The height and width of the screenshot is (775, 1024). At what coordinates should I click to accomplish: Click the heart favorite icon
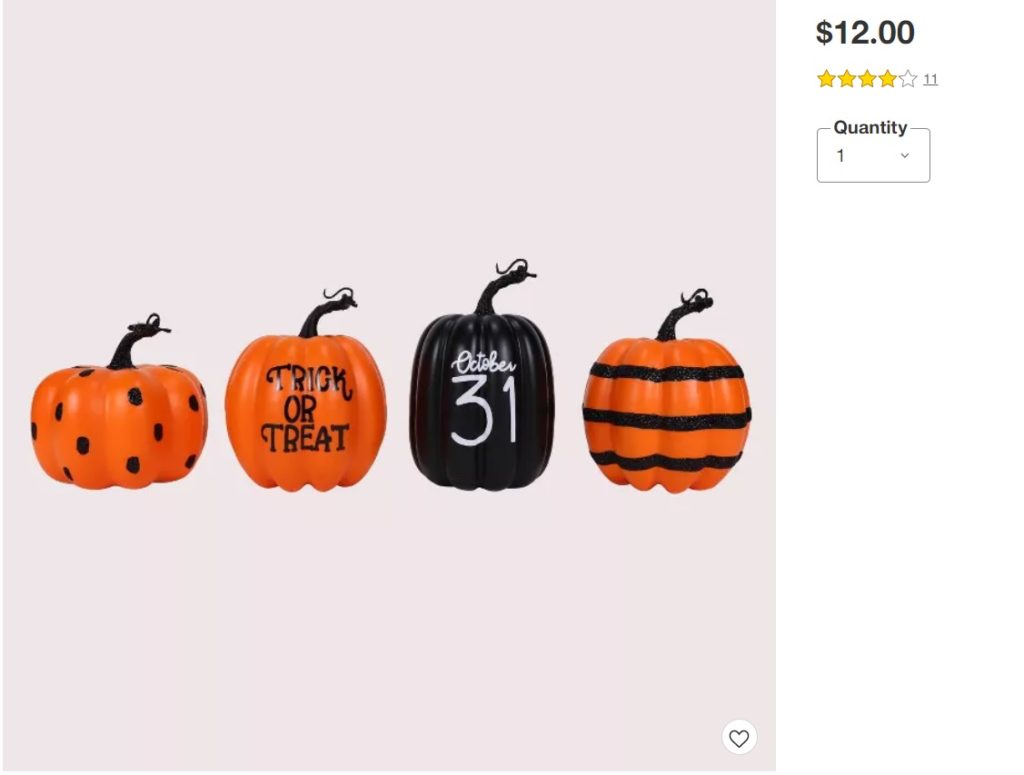click(x=739, y=738)
